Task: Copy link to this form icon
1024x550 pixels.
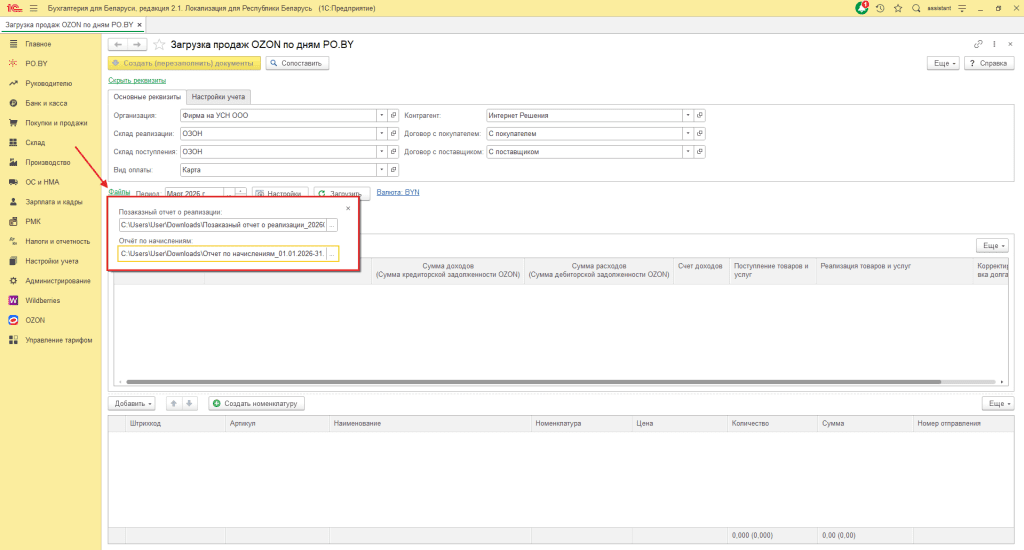Action: point(978,44)
